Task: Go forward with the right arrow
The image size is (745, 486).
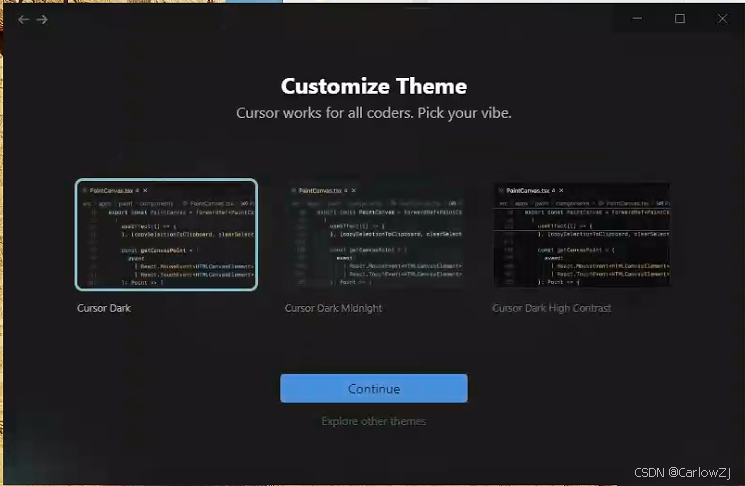Action: (x=42, y=19)
